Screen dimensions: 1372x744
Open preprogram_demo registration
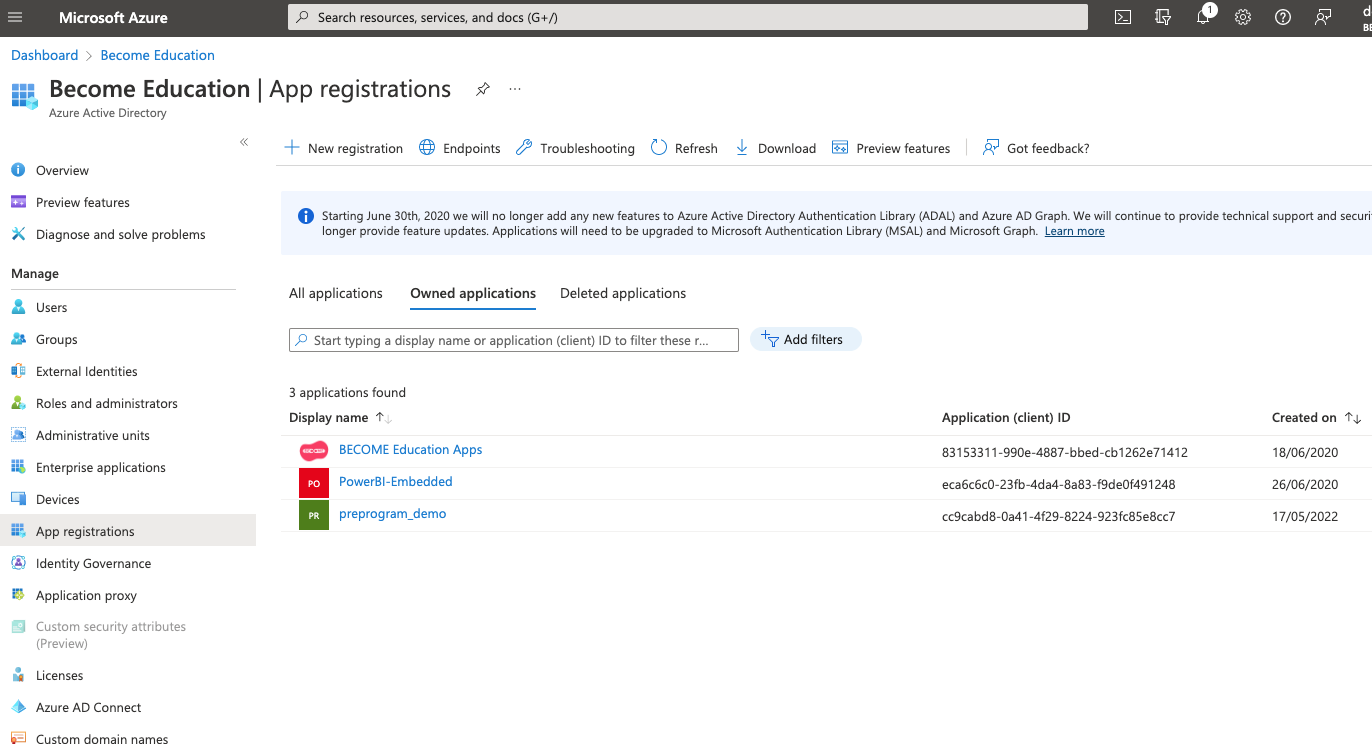392,514
